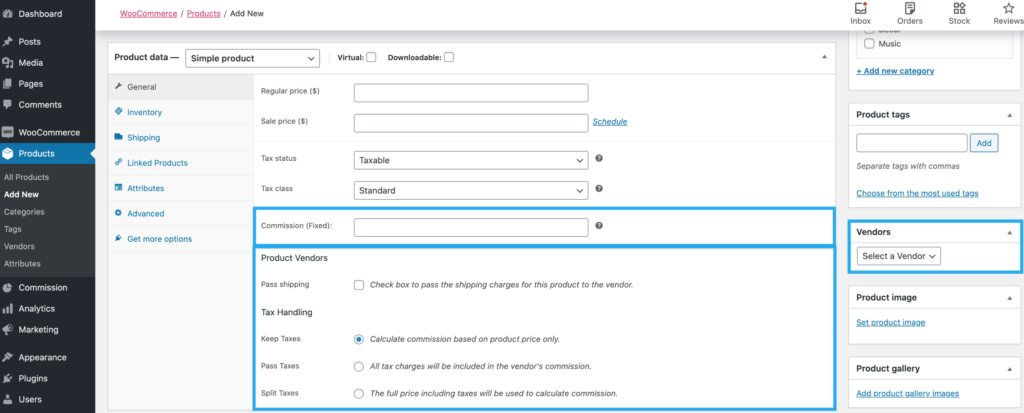Focus the Regular price input field

point(471,93)
